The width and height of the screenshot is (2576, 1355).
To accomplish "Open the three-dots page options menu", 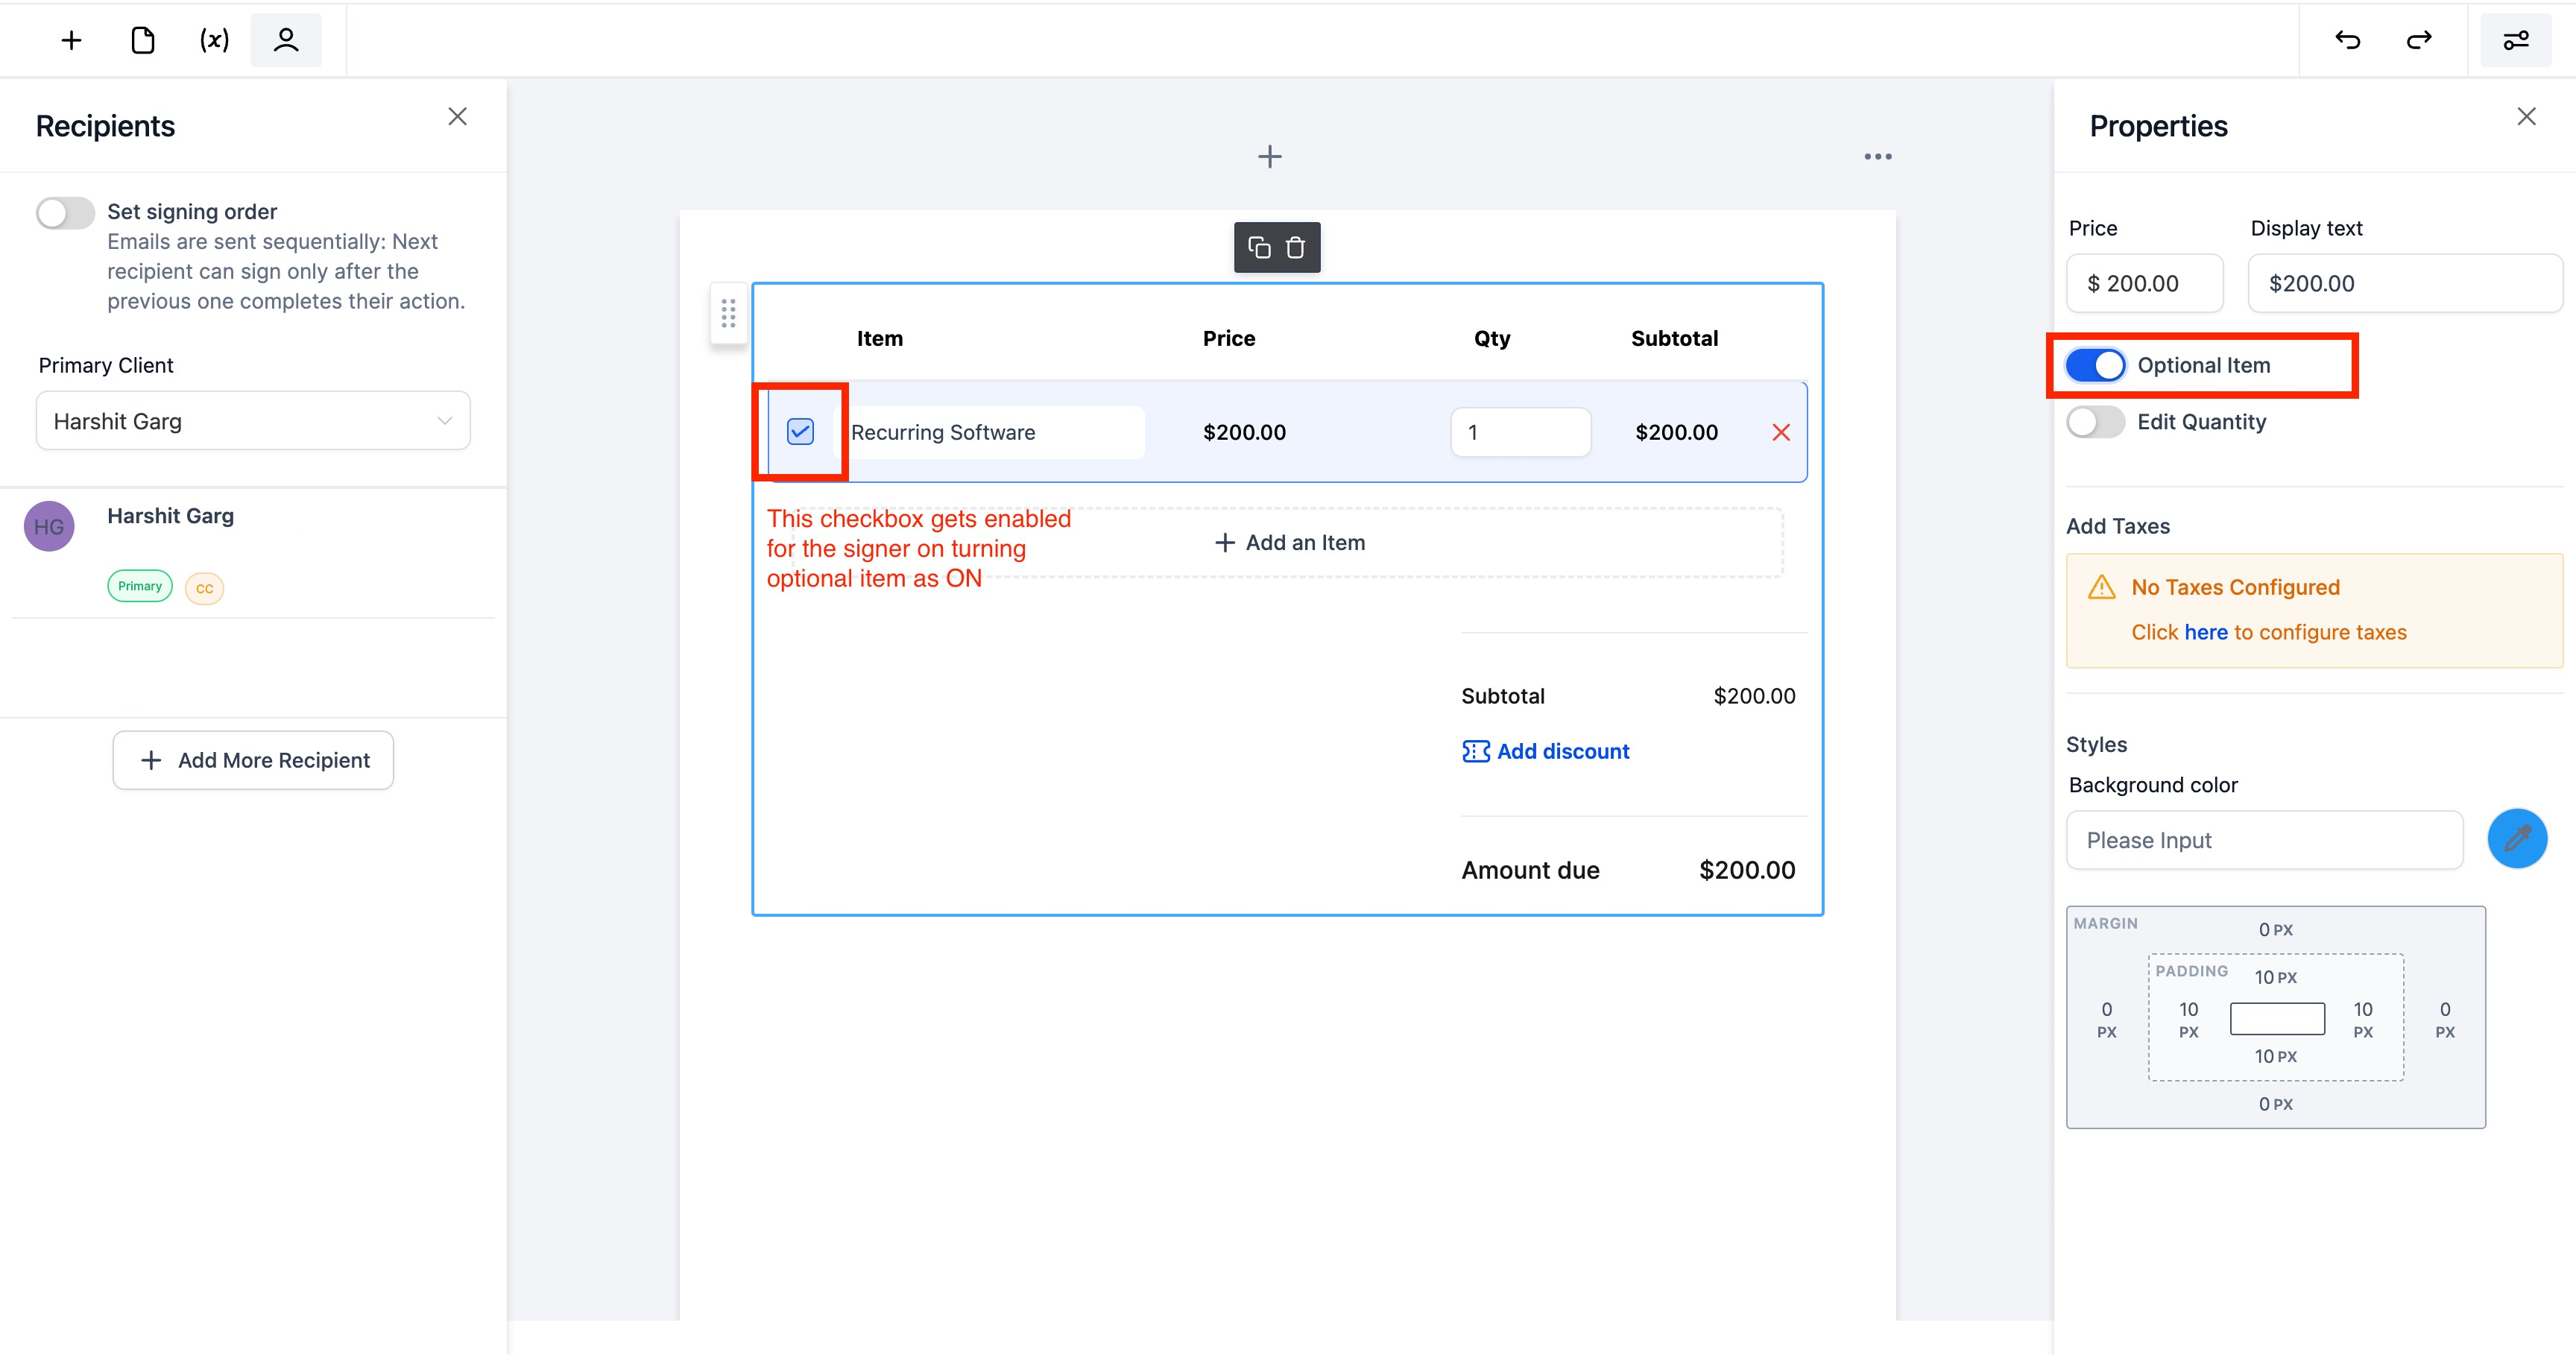I will pyautogui.click(x=1877, y=157).
